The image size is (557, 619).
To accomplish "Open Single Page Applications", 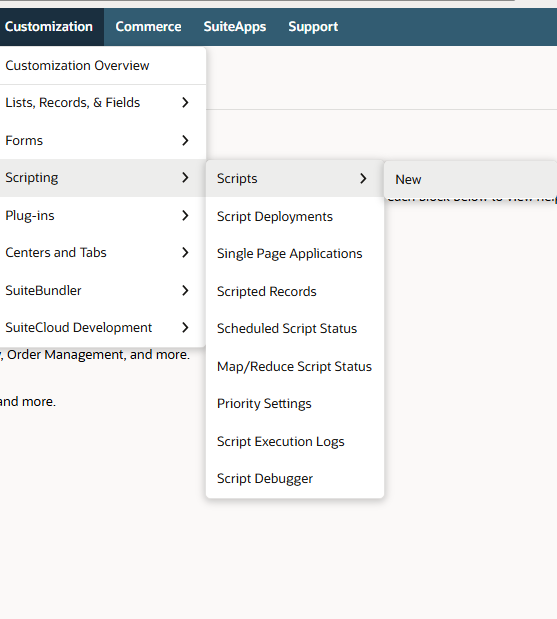I will tap(295, 253).
